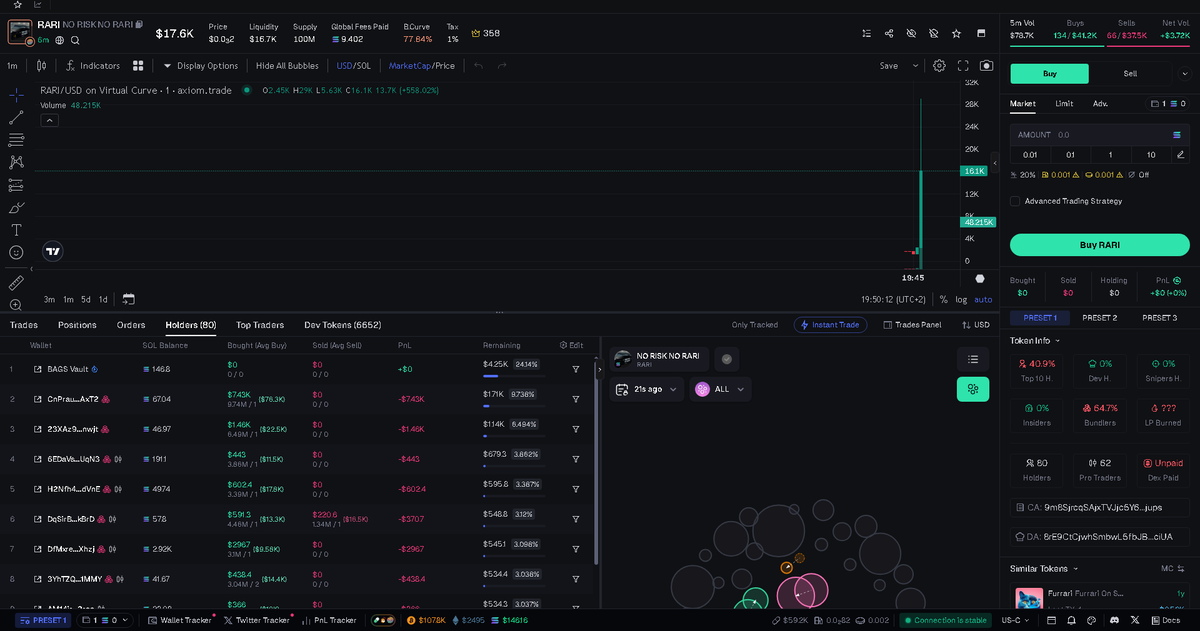Screen dimensions: 1200x631
Task: Redo chart action
Action: pos(502,66)
